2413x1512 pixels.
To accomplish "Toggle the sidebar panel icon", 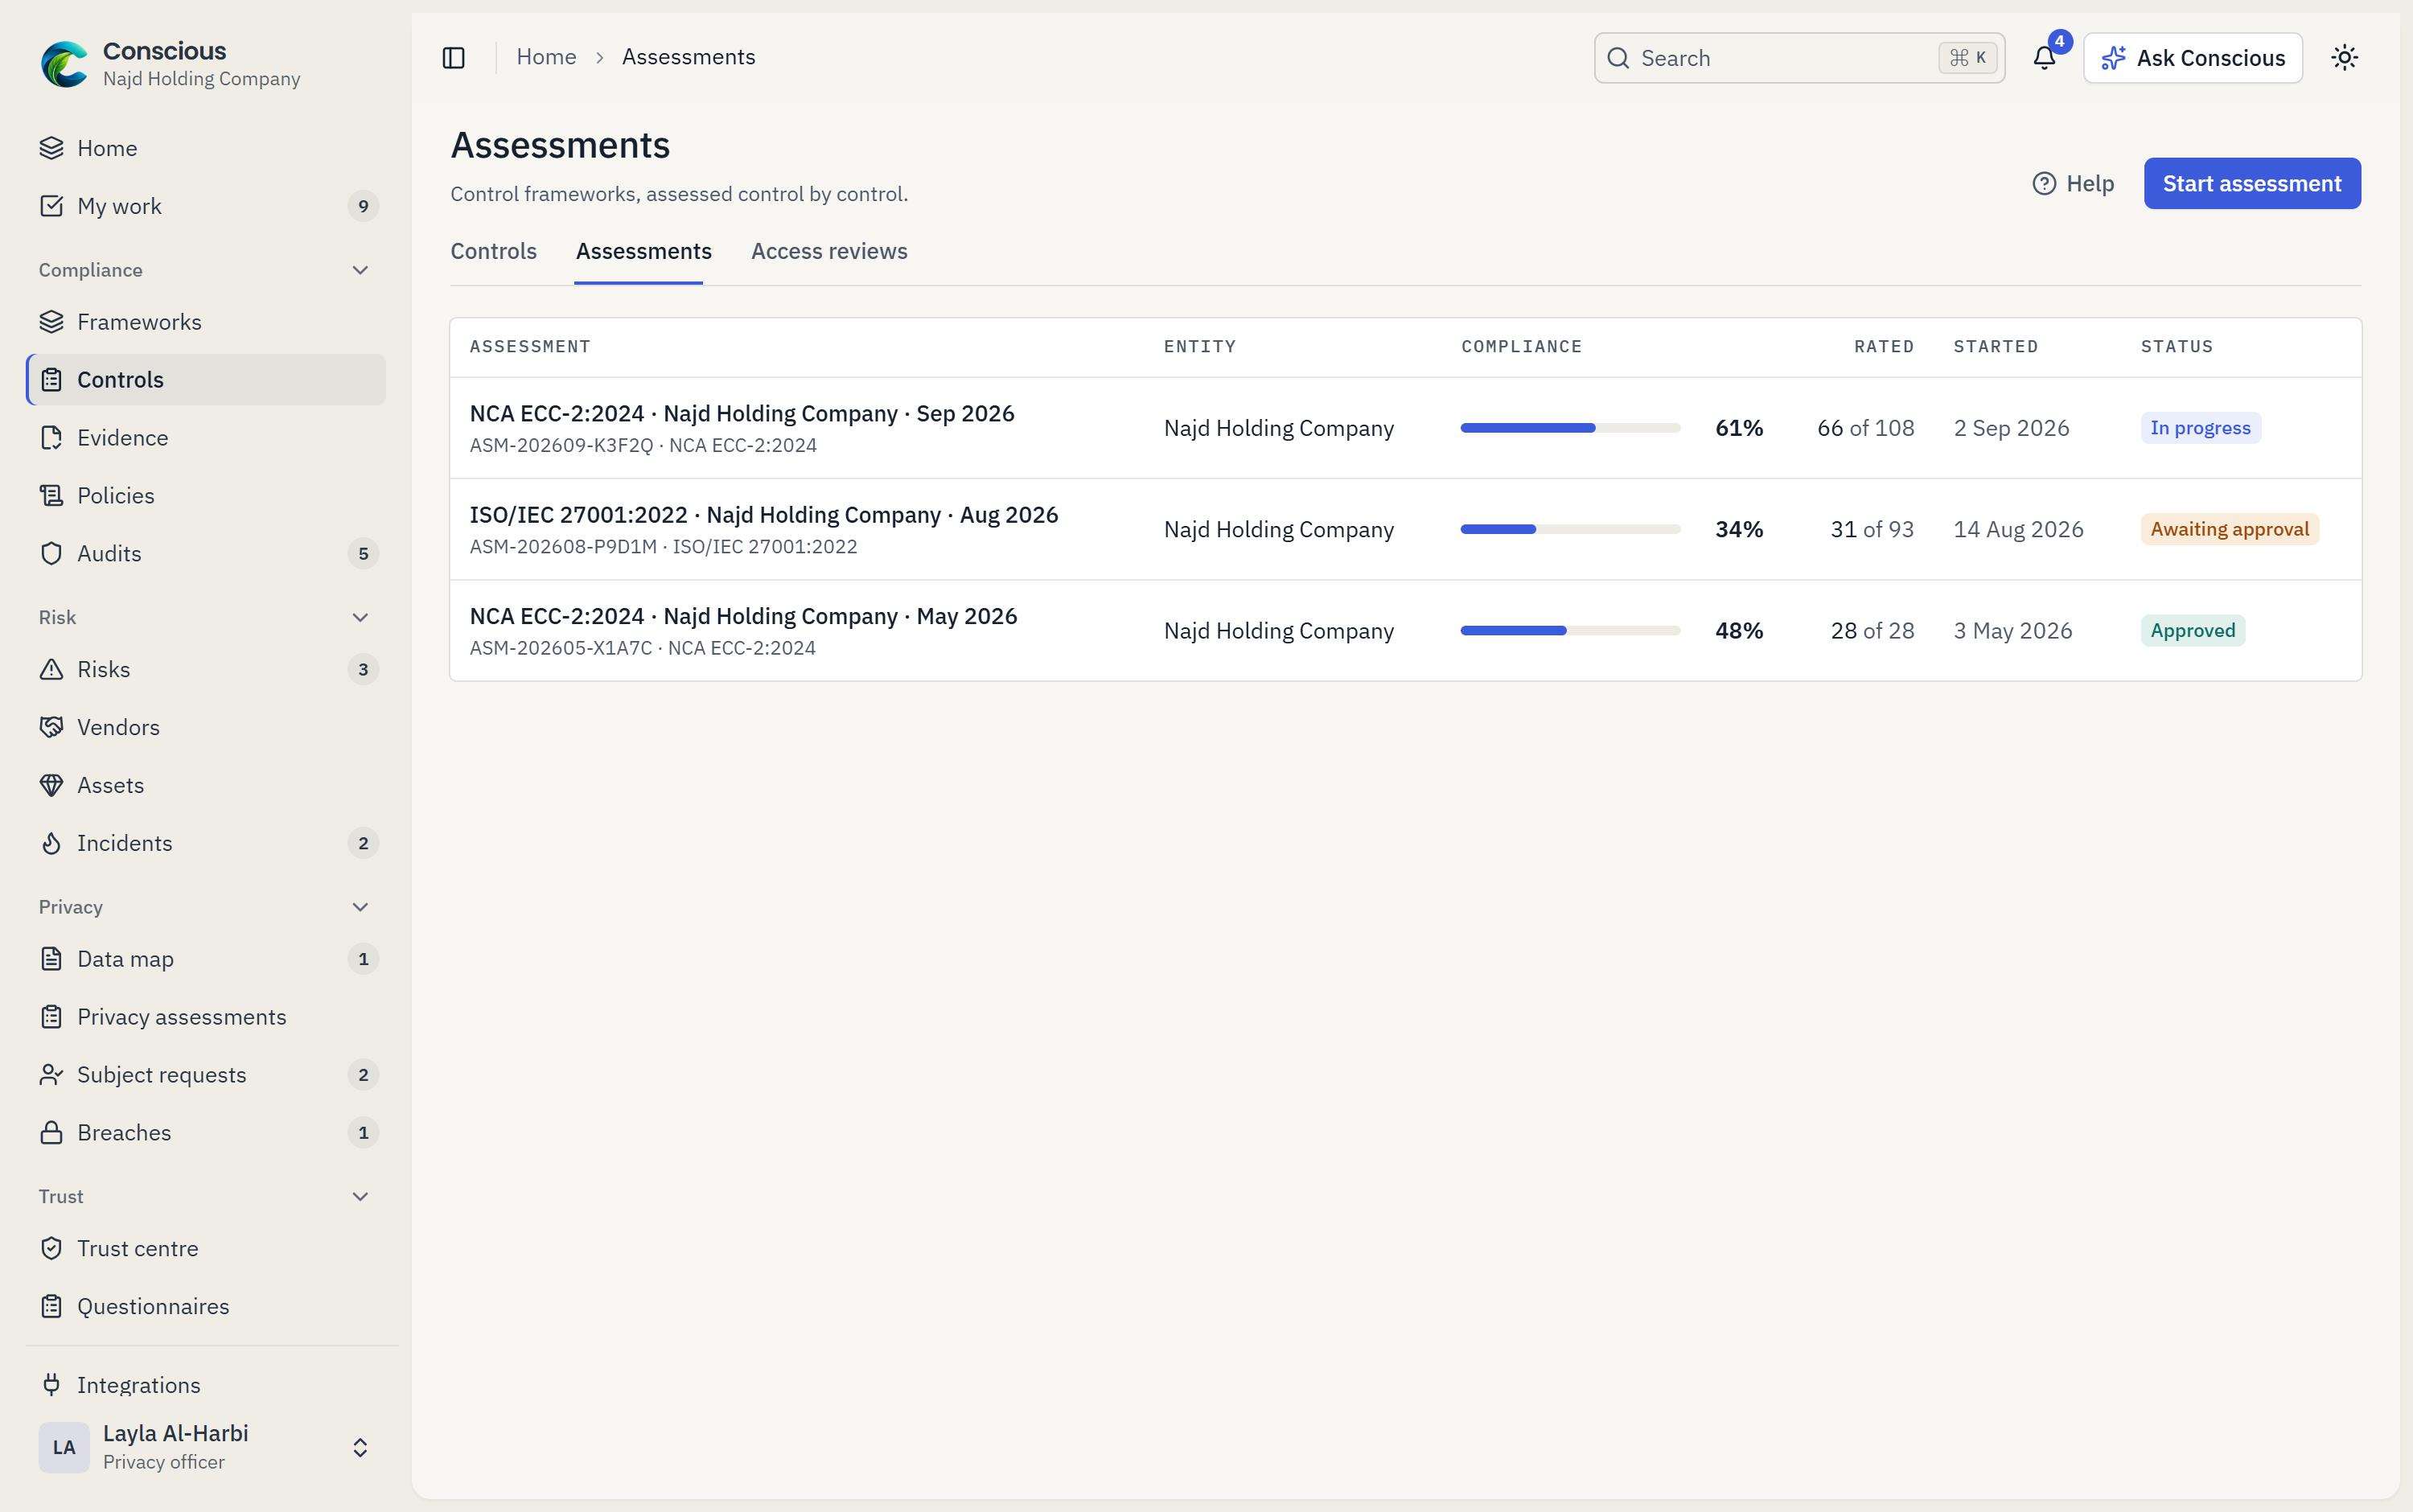I will 453,58.
